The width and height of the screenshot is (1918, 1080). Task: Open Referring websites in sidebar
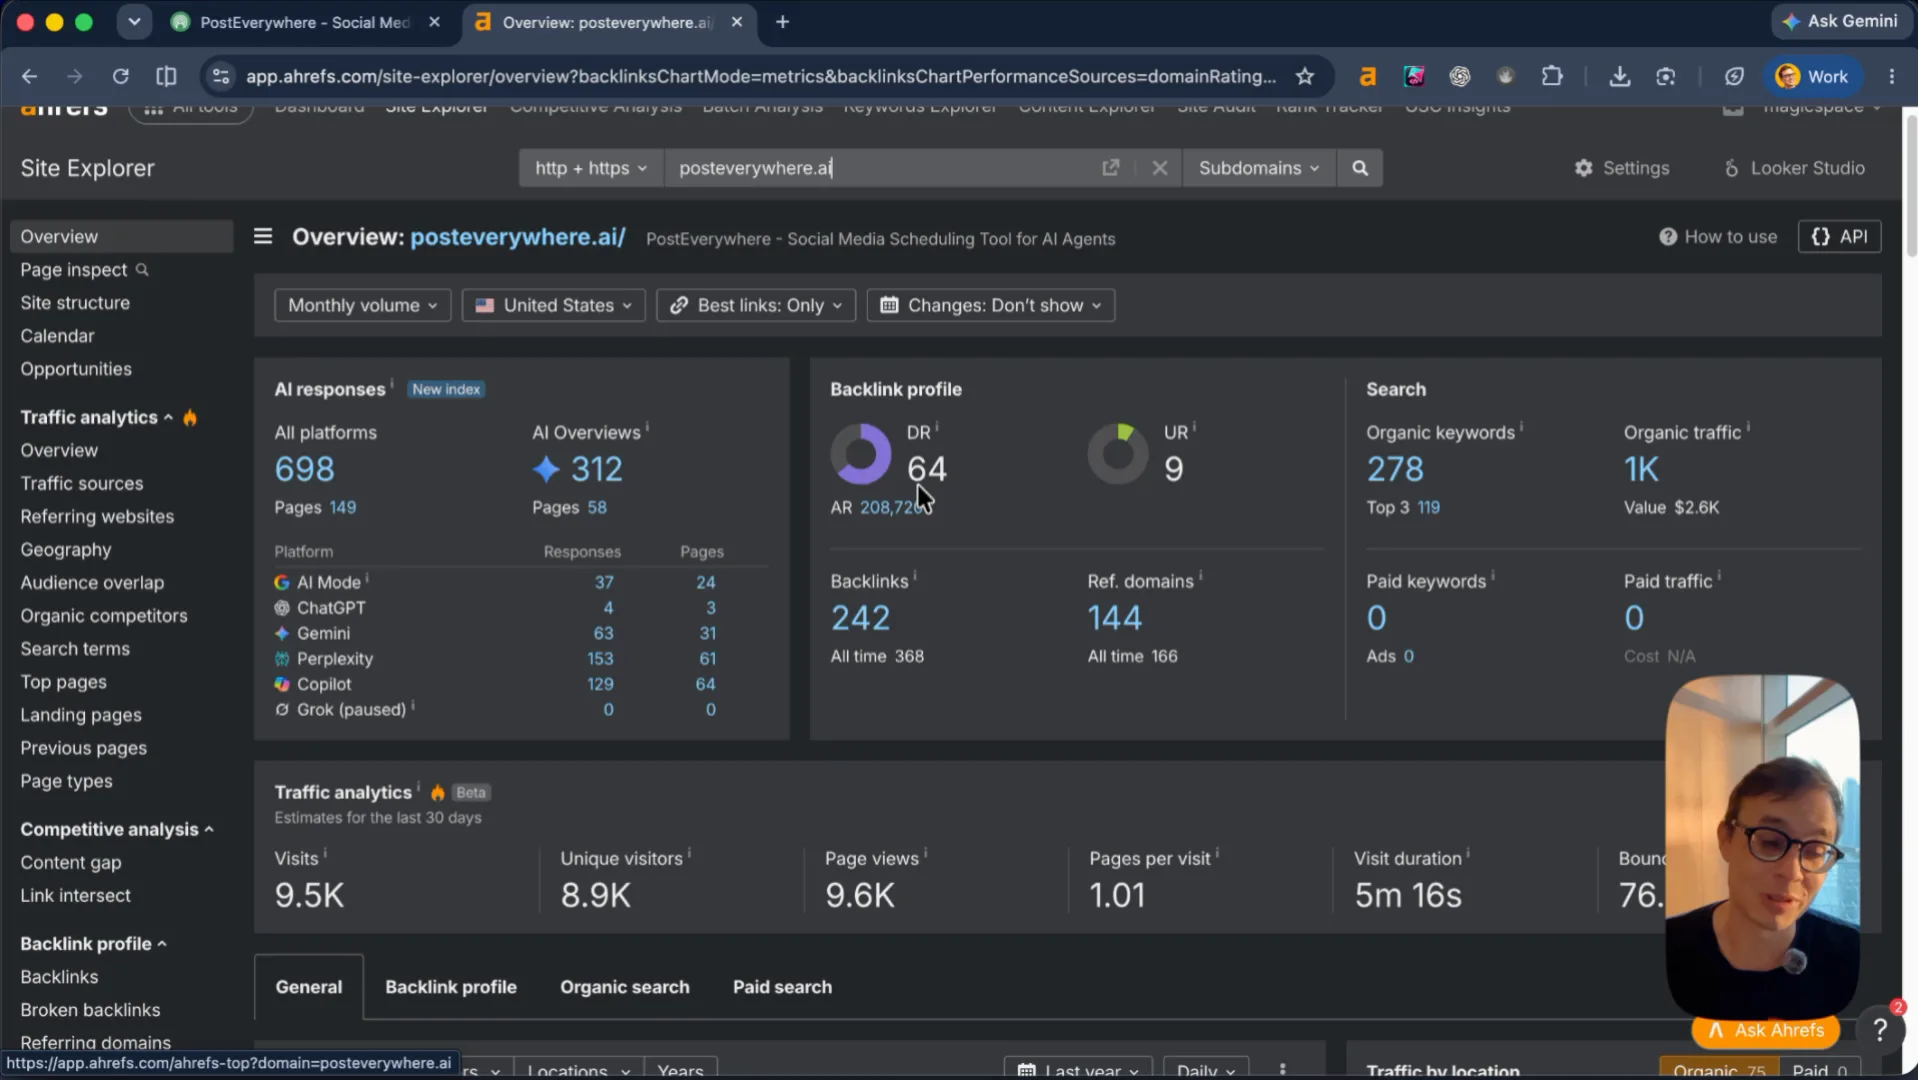point(97,517)
